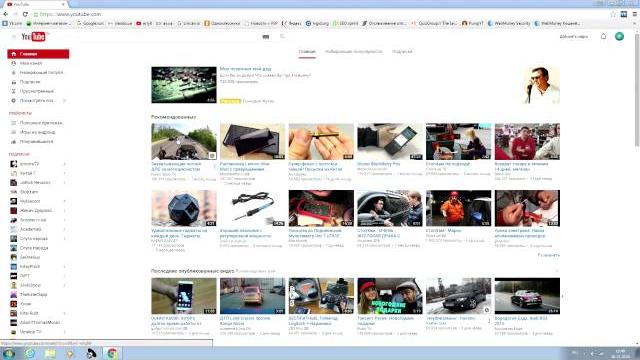The image size is (640, 360).
Task: Open the featured video title link
Action: (x=245, y=69)
